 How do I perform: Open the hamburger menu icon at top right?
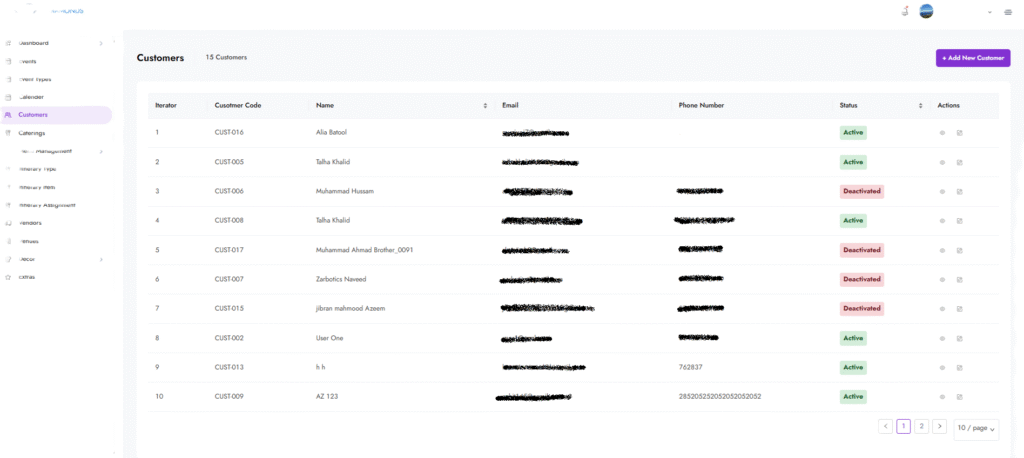tap(1007, 13)
